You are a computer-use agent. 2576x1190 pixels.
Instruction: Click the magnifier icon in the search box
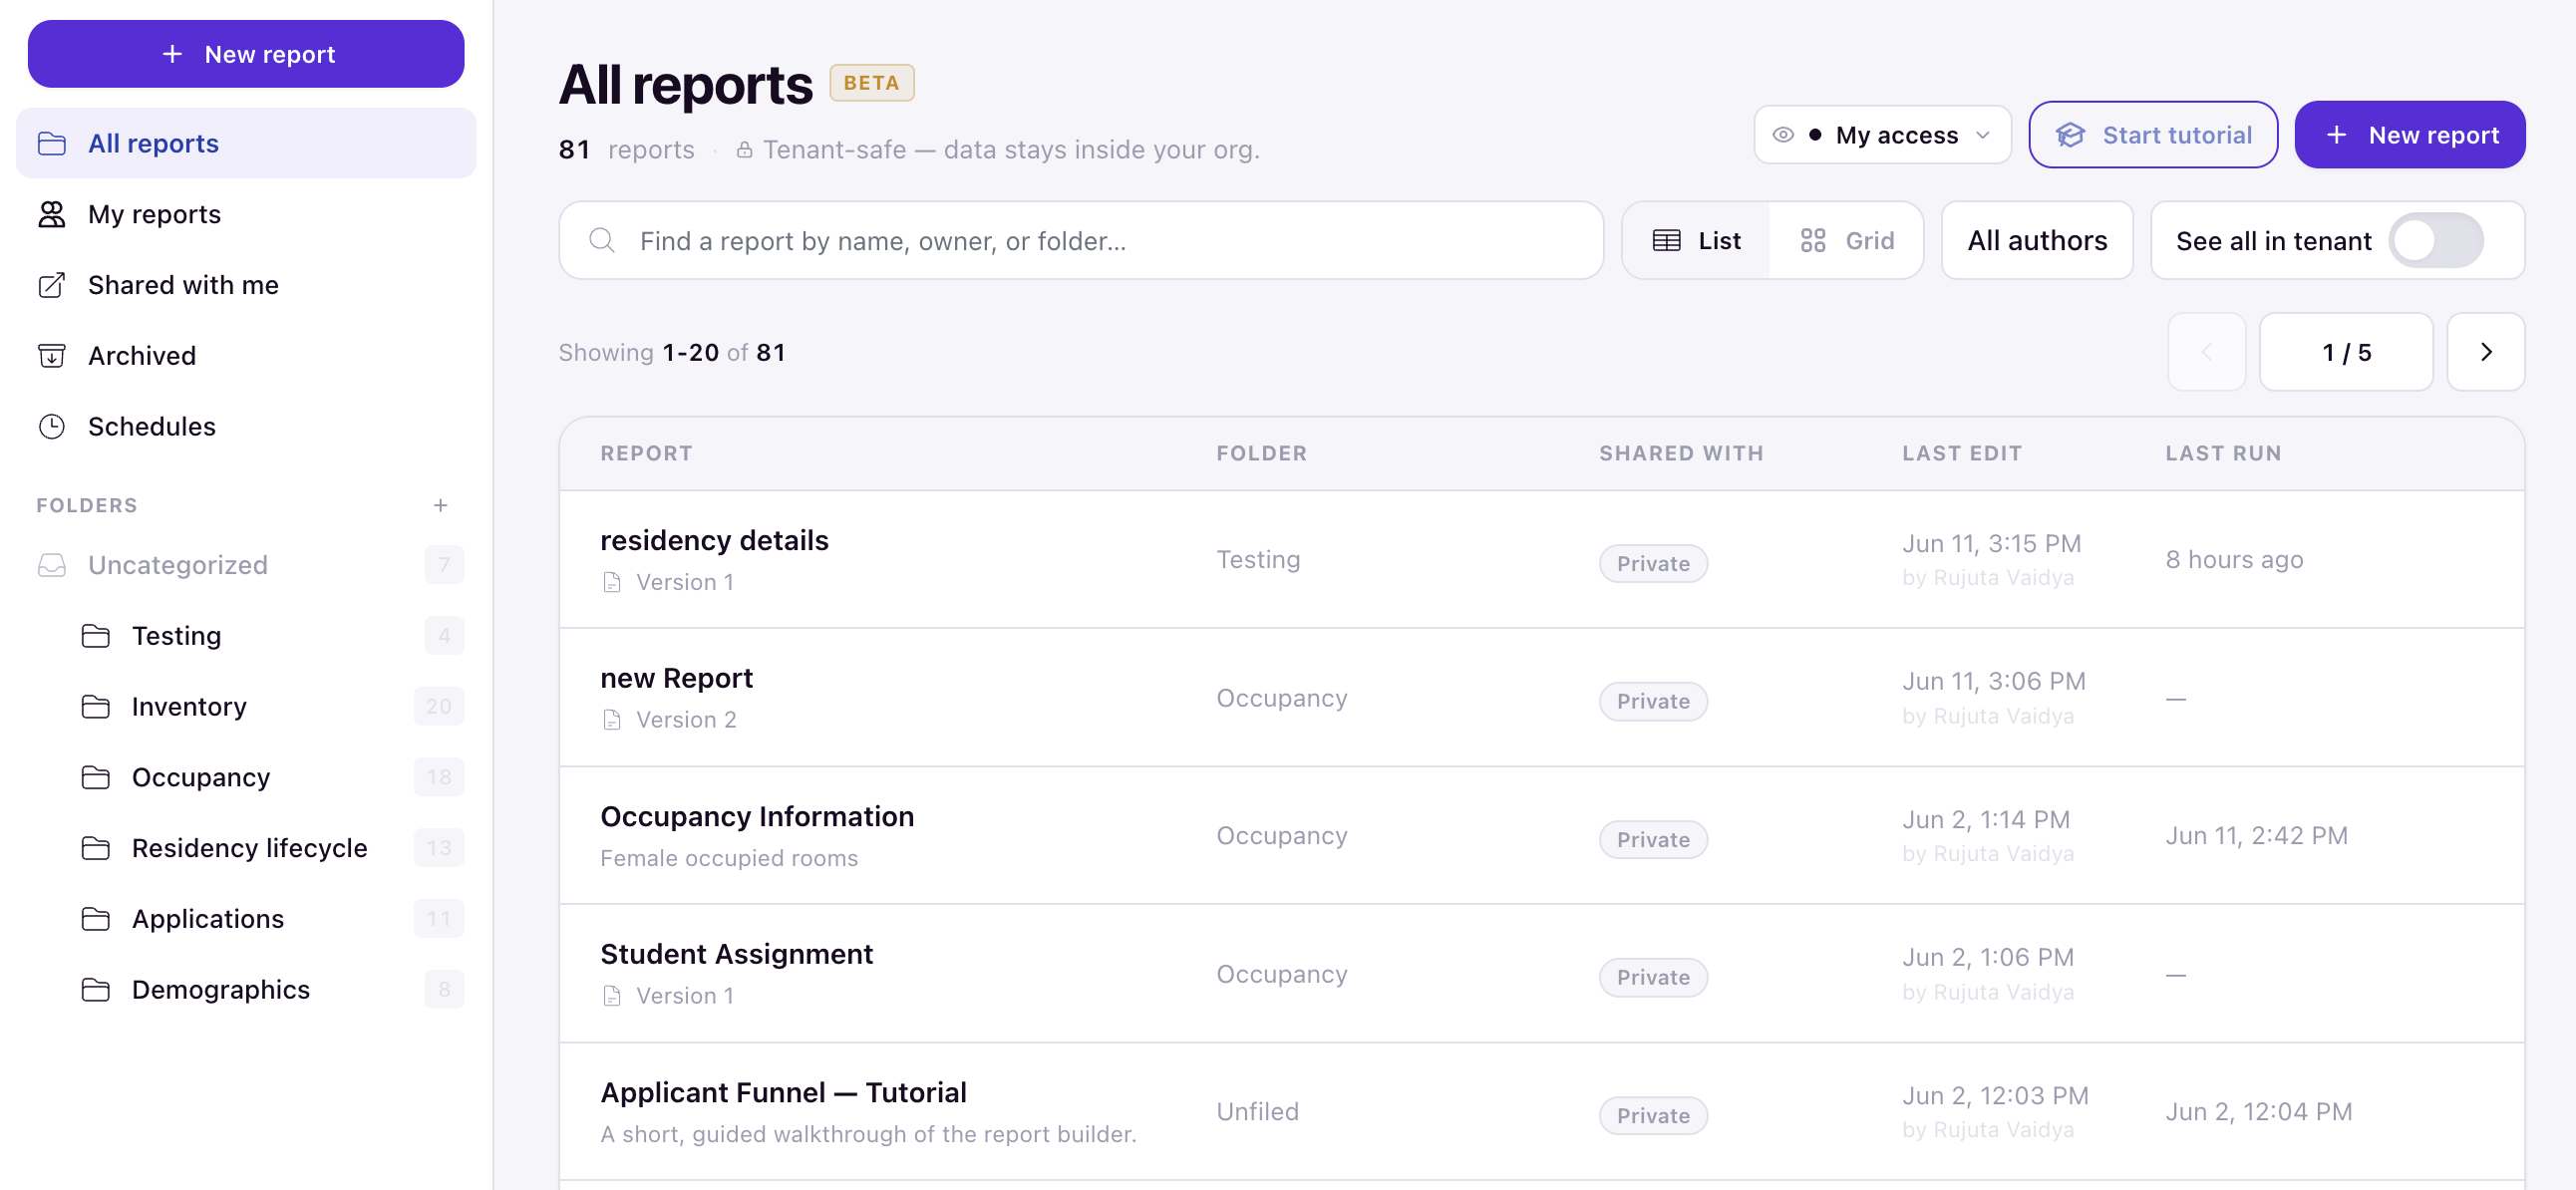pyautogui.click(x=602, y=240)
